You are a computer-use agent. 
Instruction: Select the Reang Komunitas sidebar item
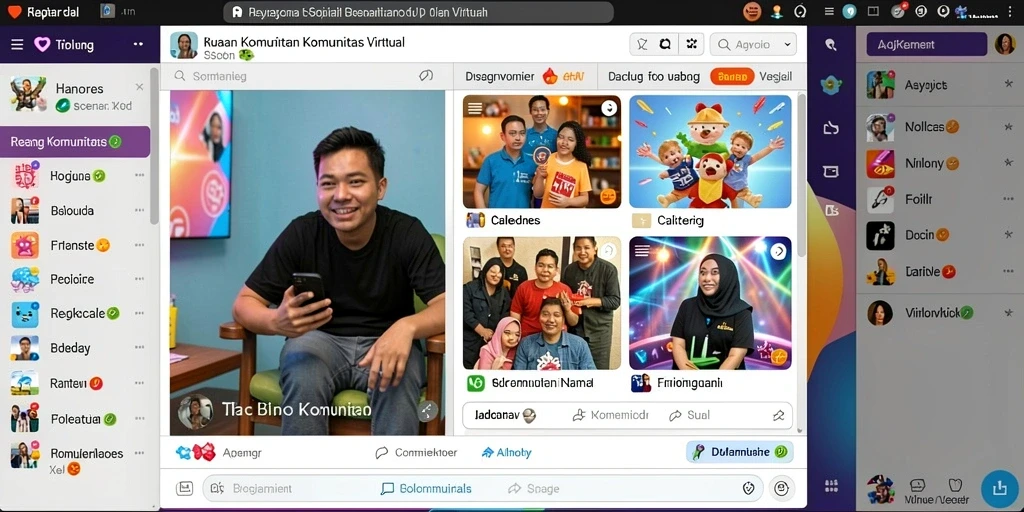(75, 142)
